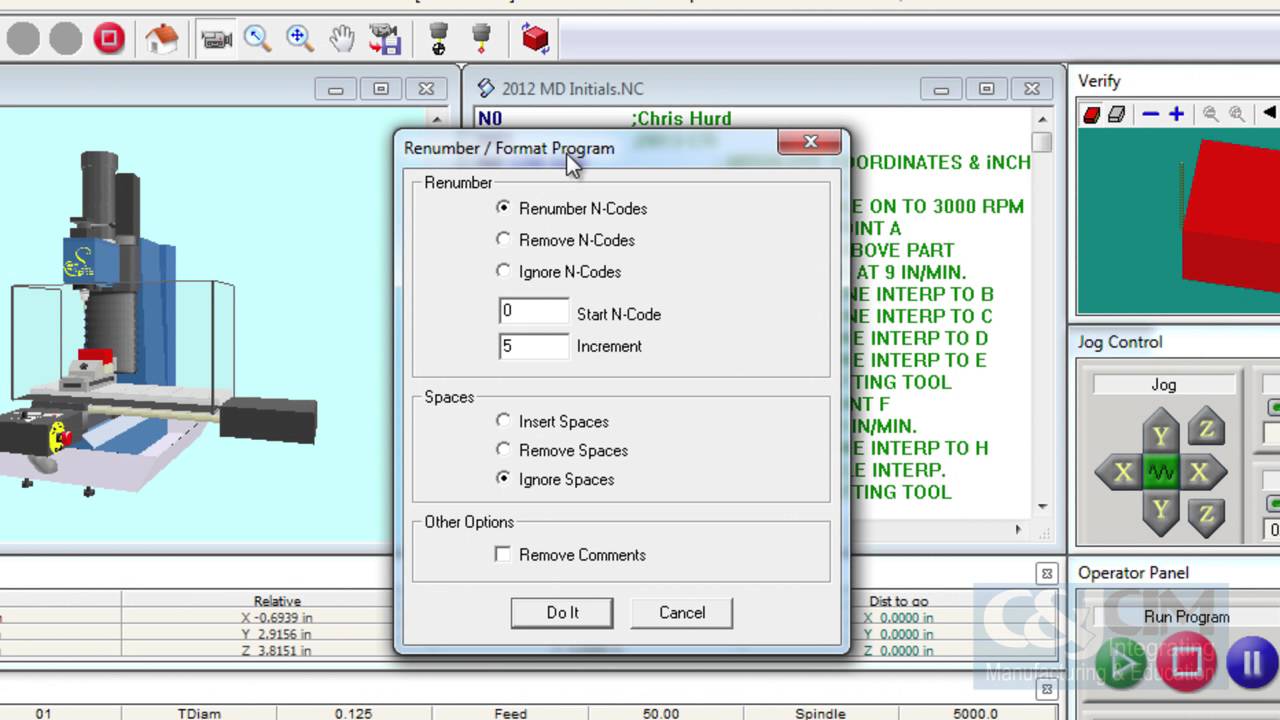1280x720 pixels.
Task: Save camera view with camera-disk icon
Action: (385, 39)
